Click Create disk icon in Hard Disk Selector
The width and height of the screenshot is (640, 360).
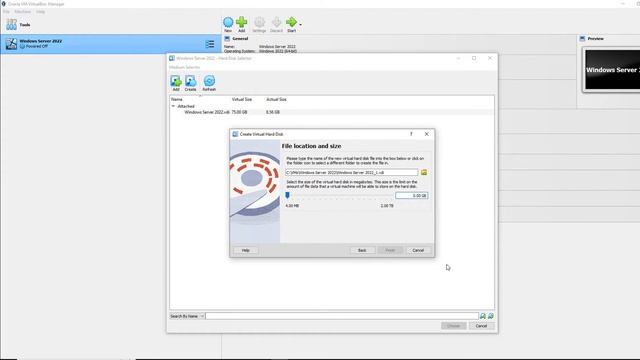click(x=190, y=81)
